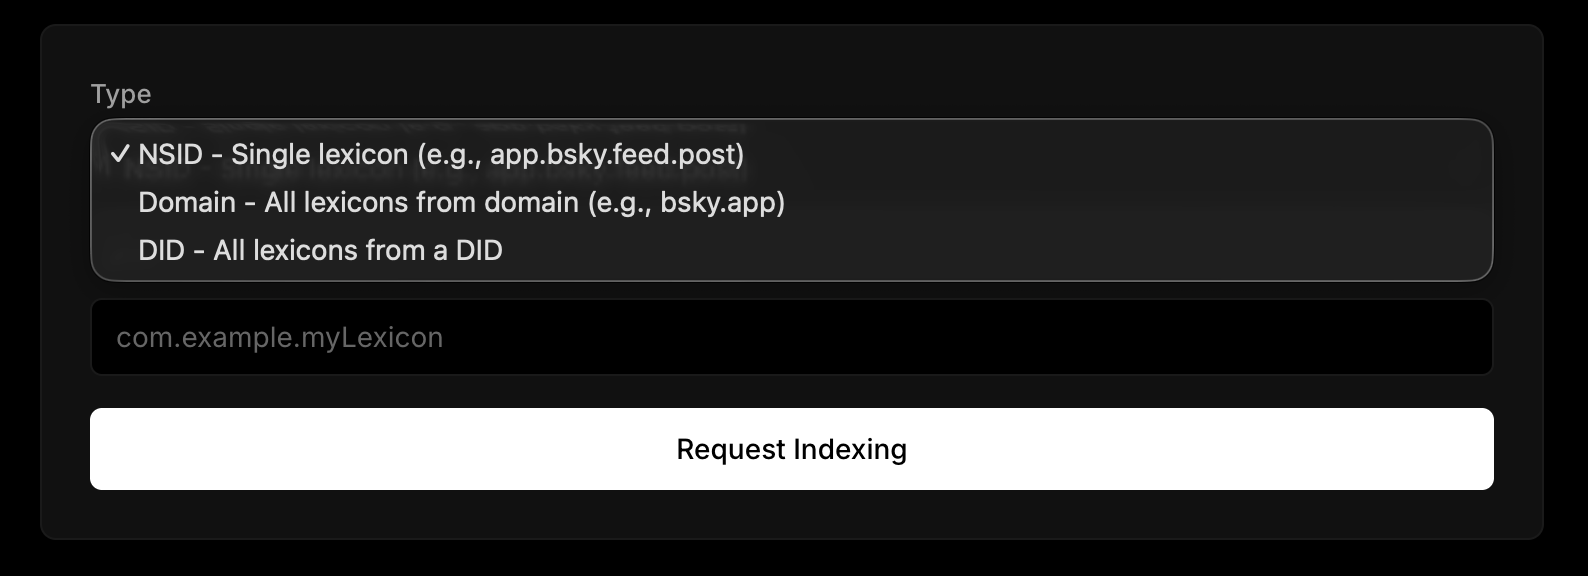1588x576 pixels.
Task: Choose the Single lexicon entry
Action: 441,154
